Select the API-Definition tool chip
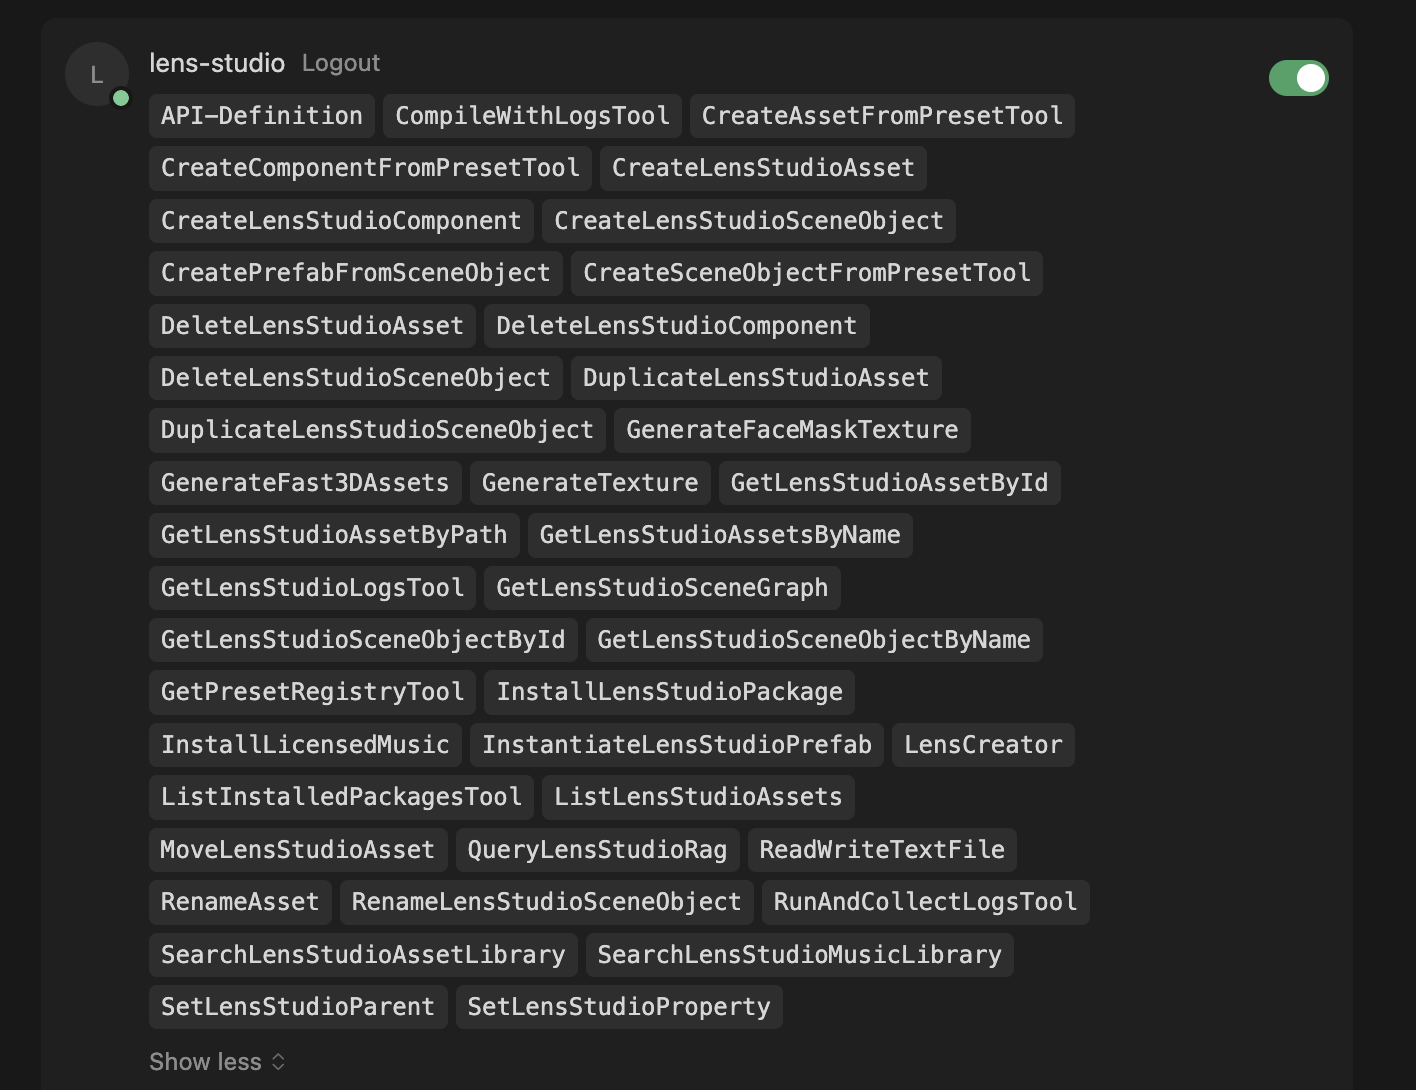1416x1090 pixels. point(262,116)
